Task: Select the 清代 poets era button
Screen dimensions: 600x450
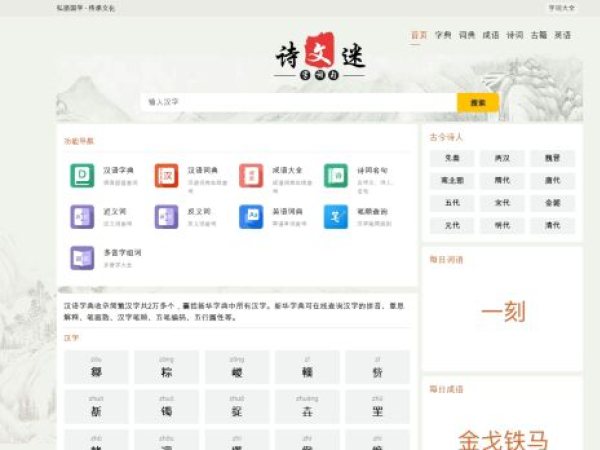Action: point(553,225)
